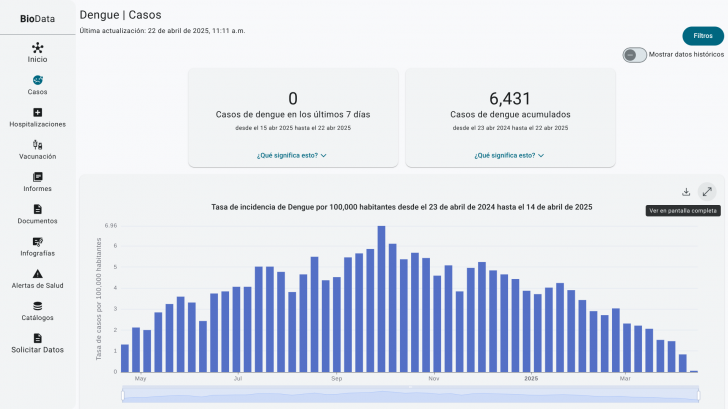The height and width of the screenshot is (409, 728).
Task: Expand '¿Qué significa esto?' under accumulated cases
Action: tap(510, 155)
